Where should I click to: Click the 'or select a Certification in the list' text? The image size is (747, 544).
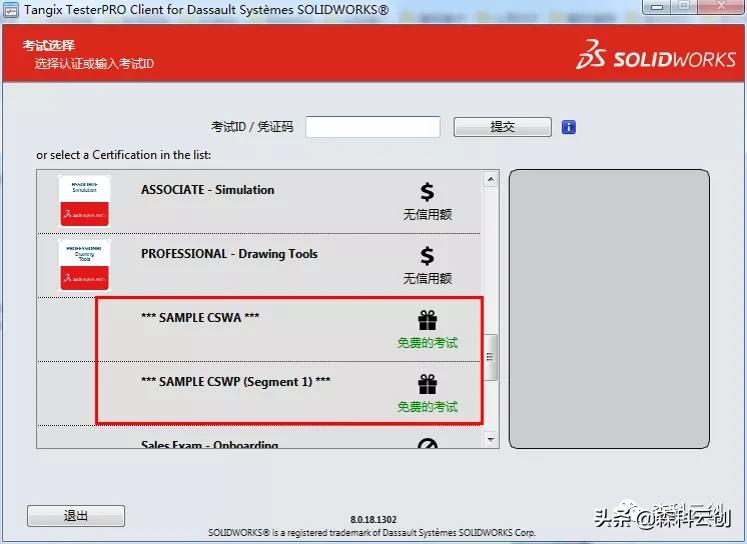(123, 155)
